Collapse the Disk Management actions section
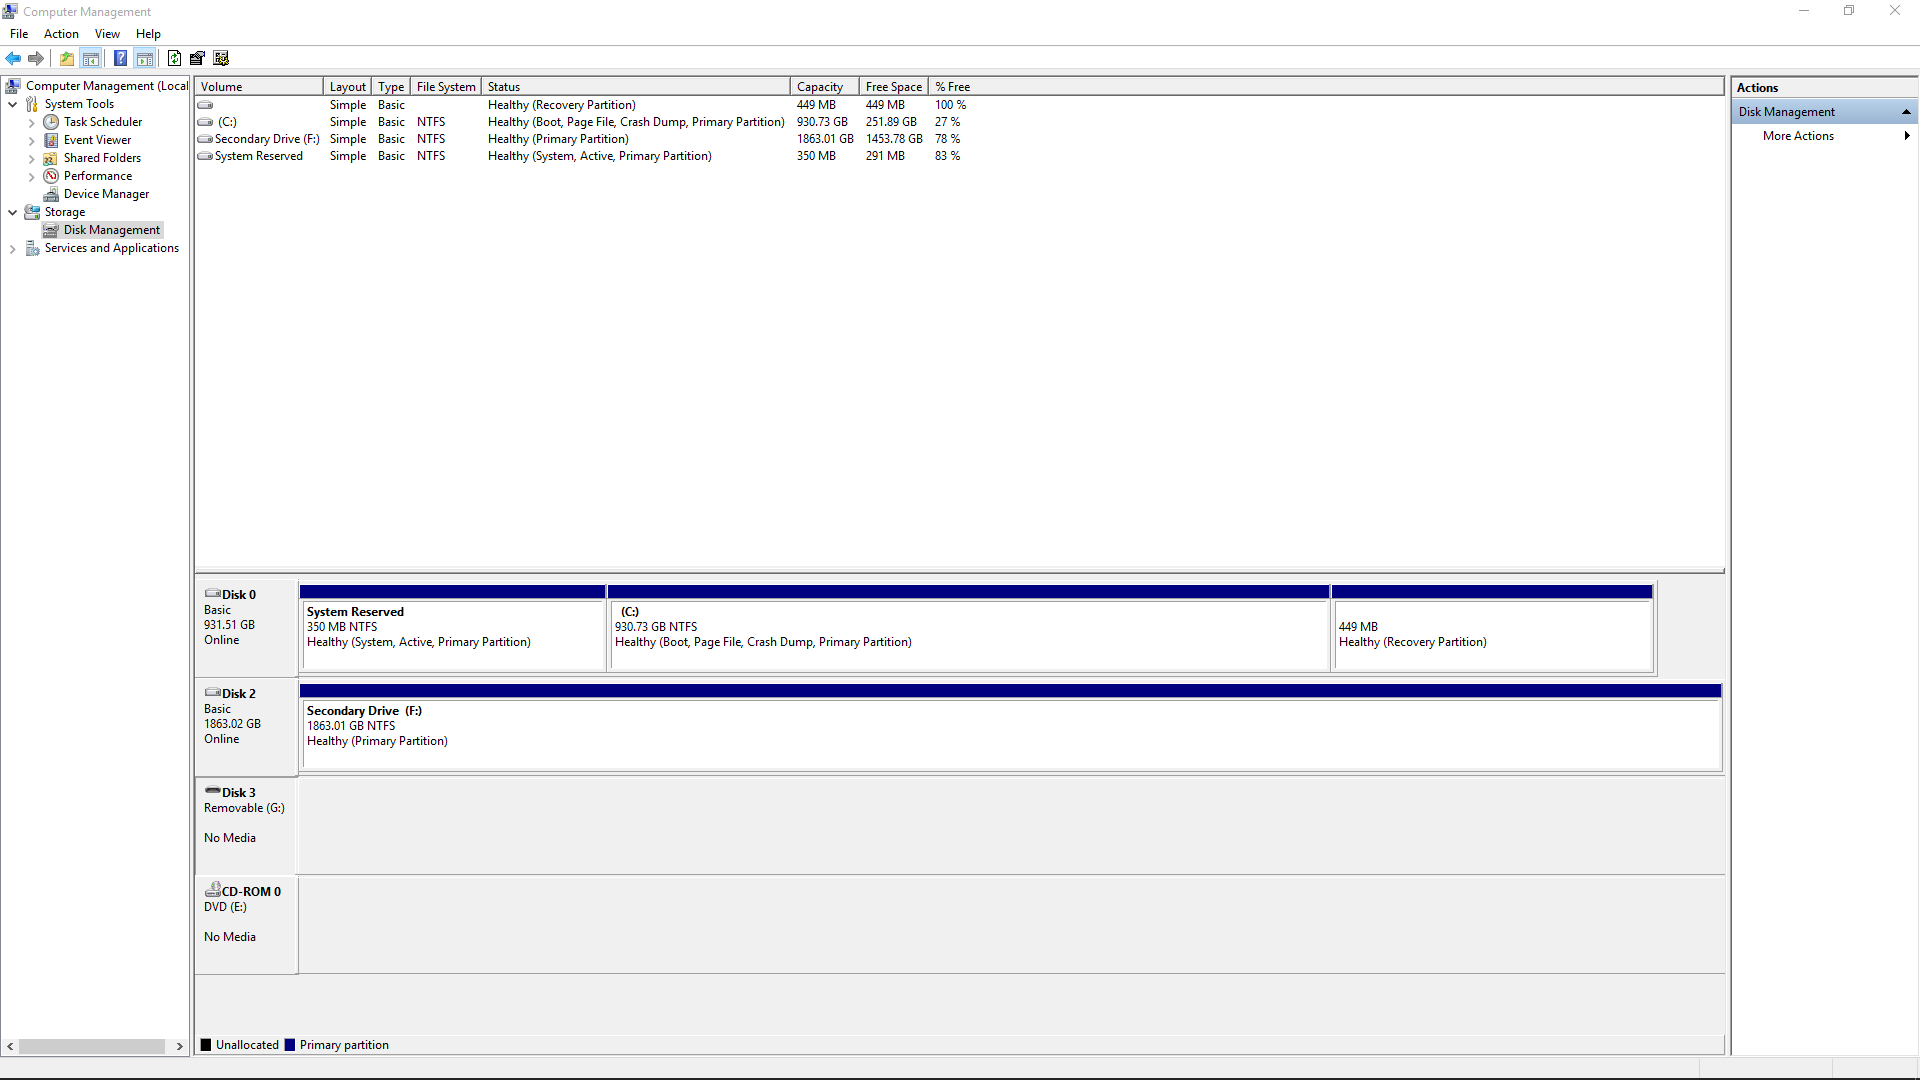Viewport: 1920px width, 1080px height. point(1906,112)
